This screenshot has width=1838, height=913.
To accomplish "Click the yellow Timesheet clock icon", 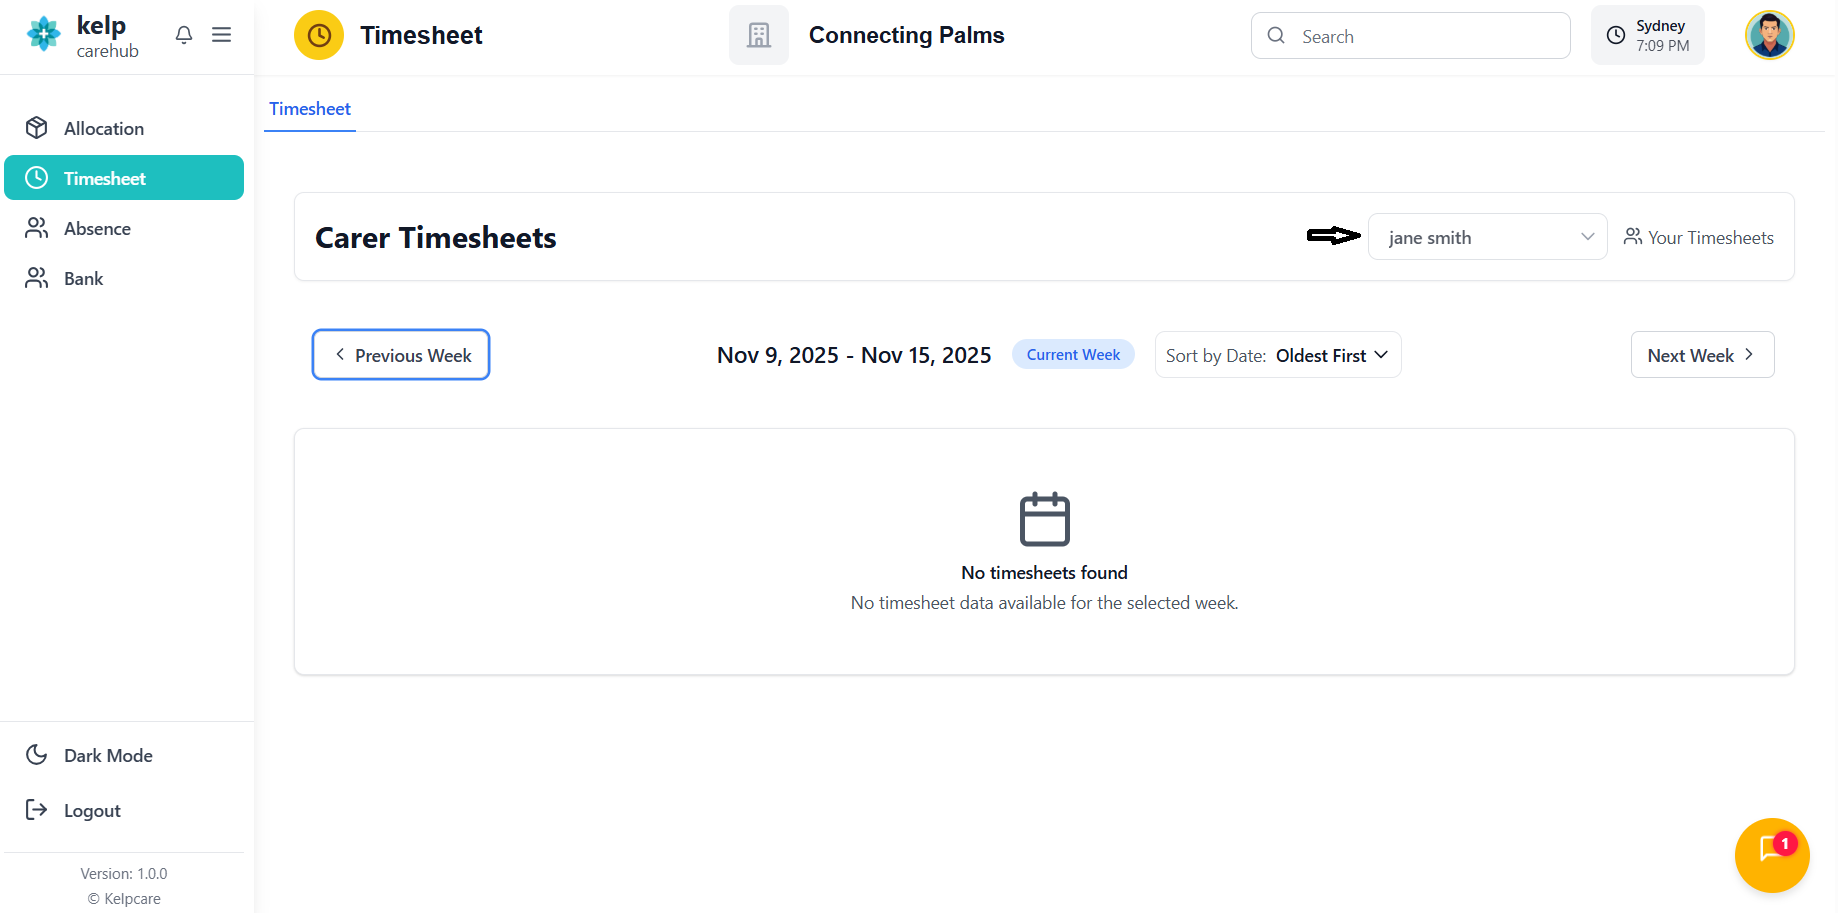I will point(319,36).
